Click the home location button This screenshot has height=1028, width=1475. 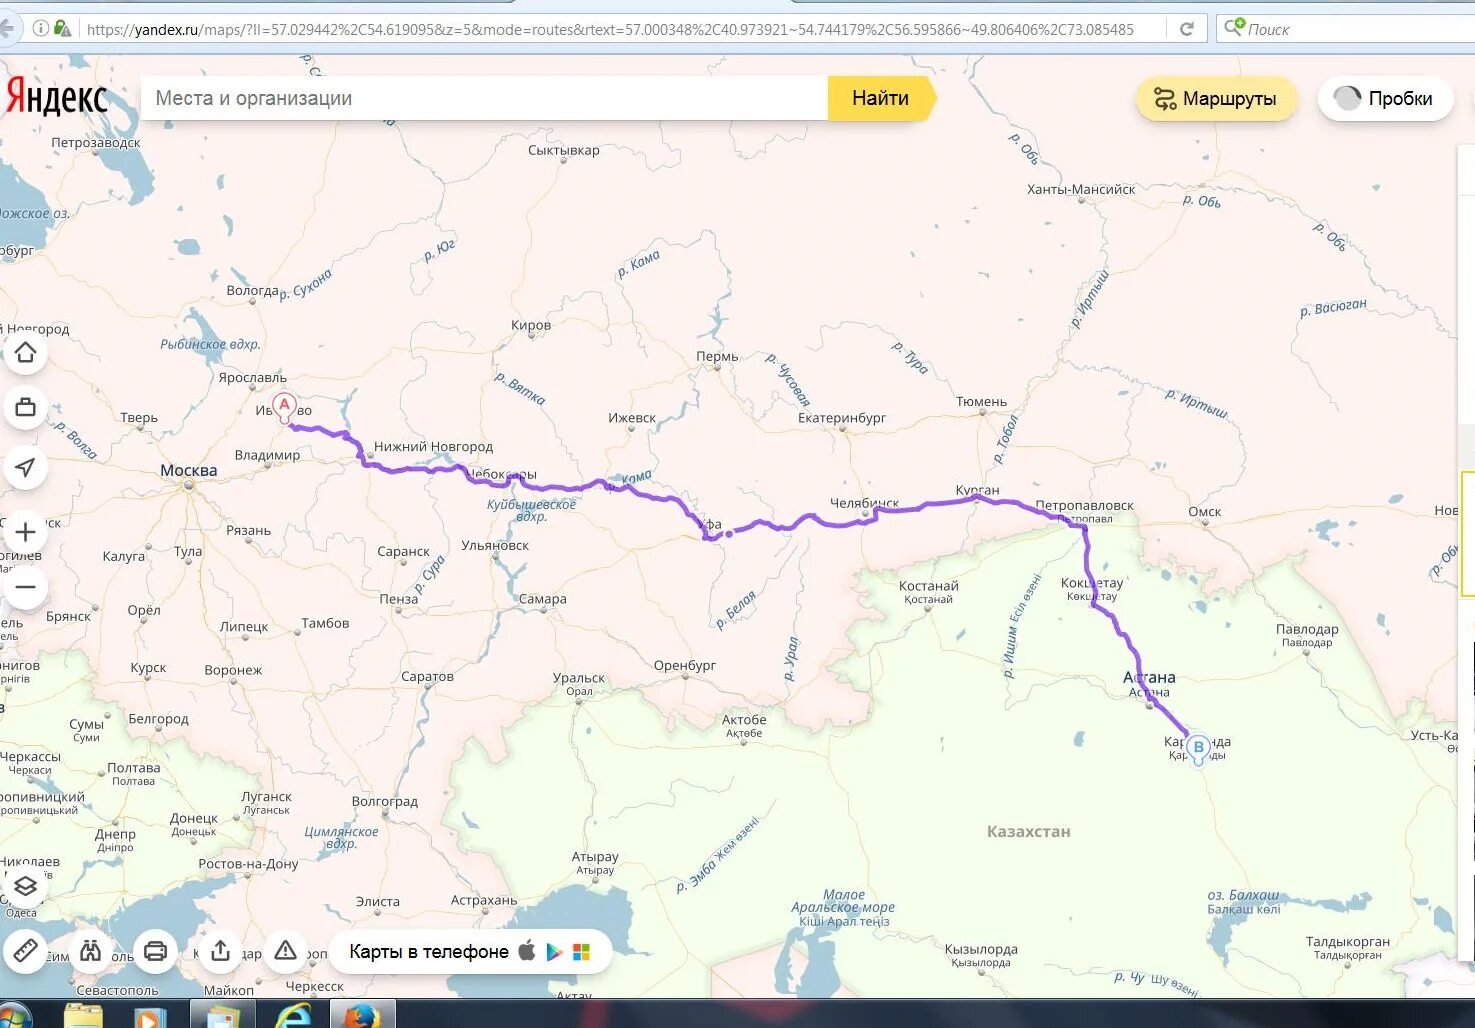point(26,353)
